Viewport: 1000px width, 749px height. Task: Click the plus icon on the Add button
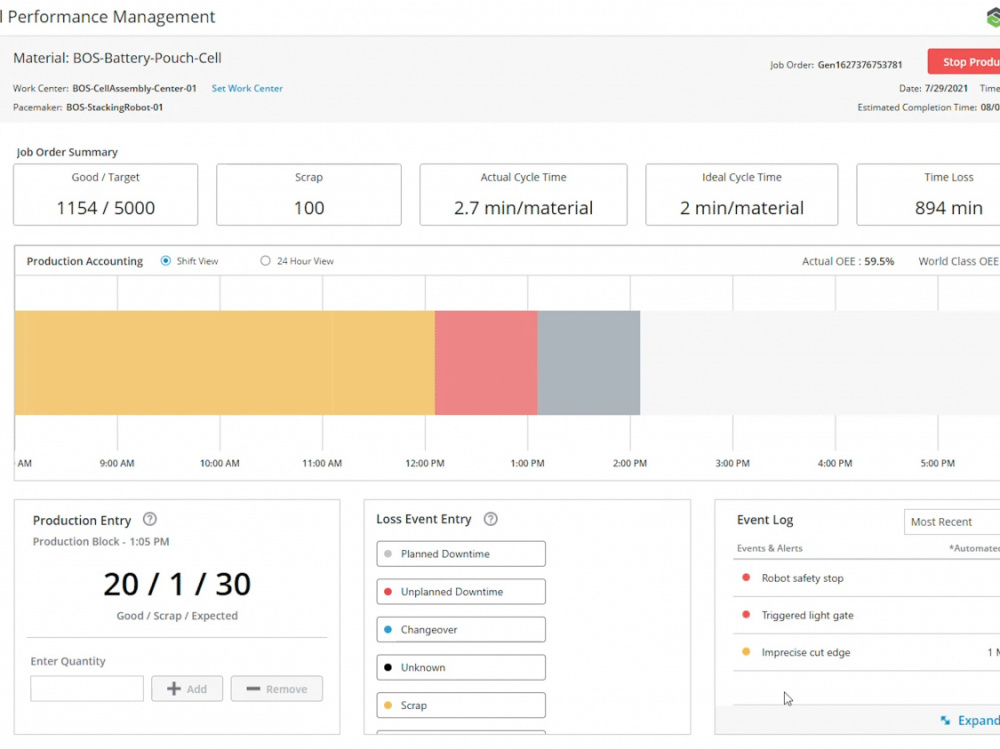(x=173, y=689)
